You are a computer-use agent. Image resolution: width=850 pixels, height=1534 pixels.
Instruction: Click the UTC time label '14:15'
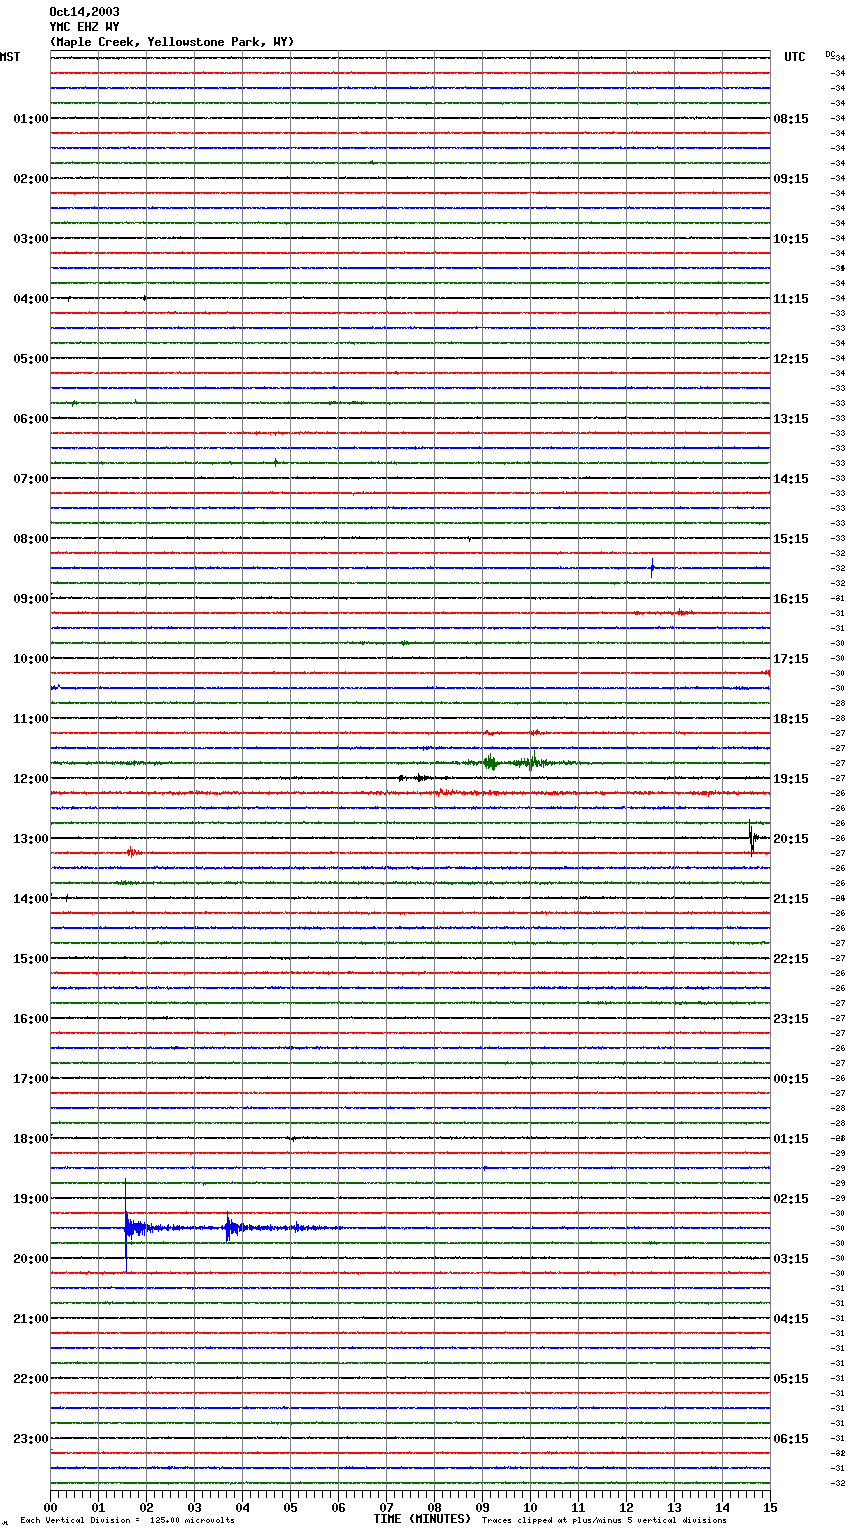[x=791, y=479]
